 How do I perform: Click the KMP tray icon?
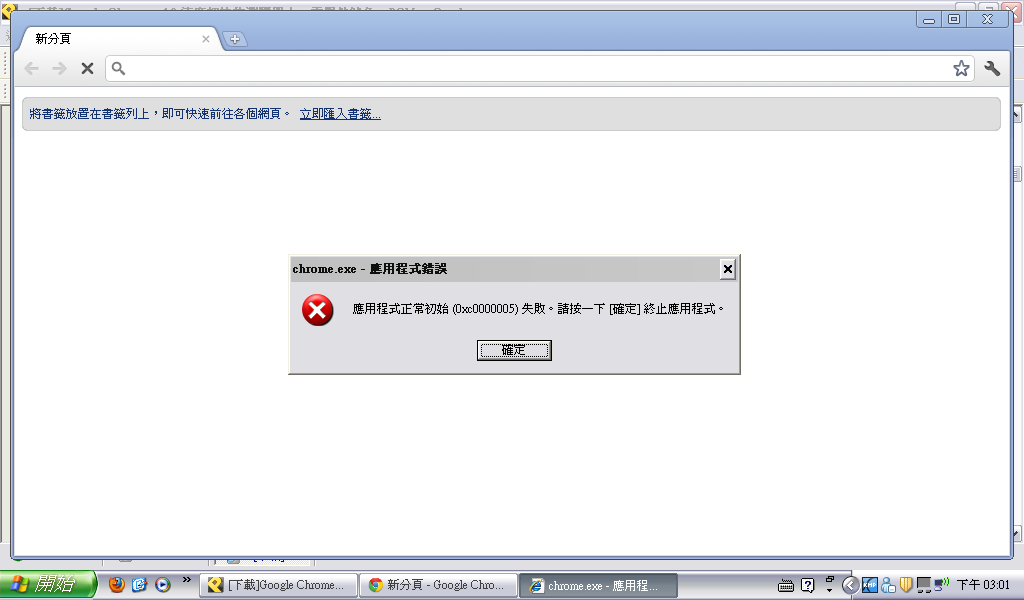coord(869,585)
